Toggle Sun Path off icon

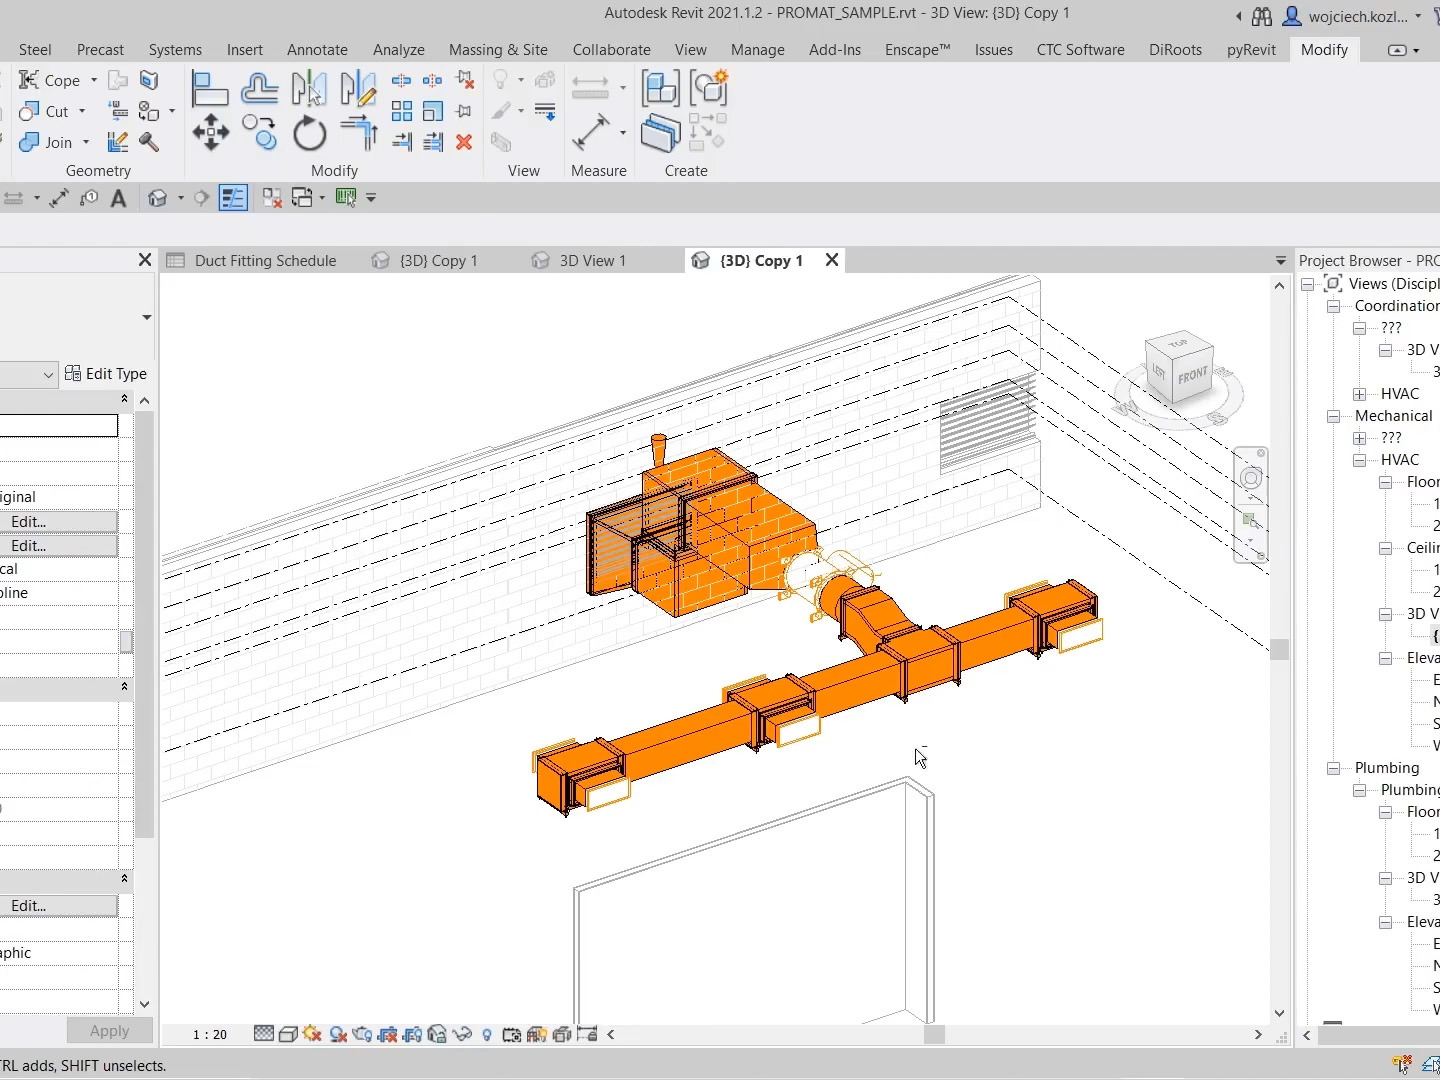[312, 1034]
